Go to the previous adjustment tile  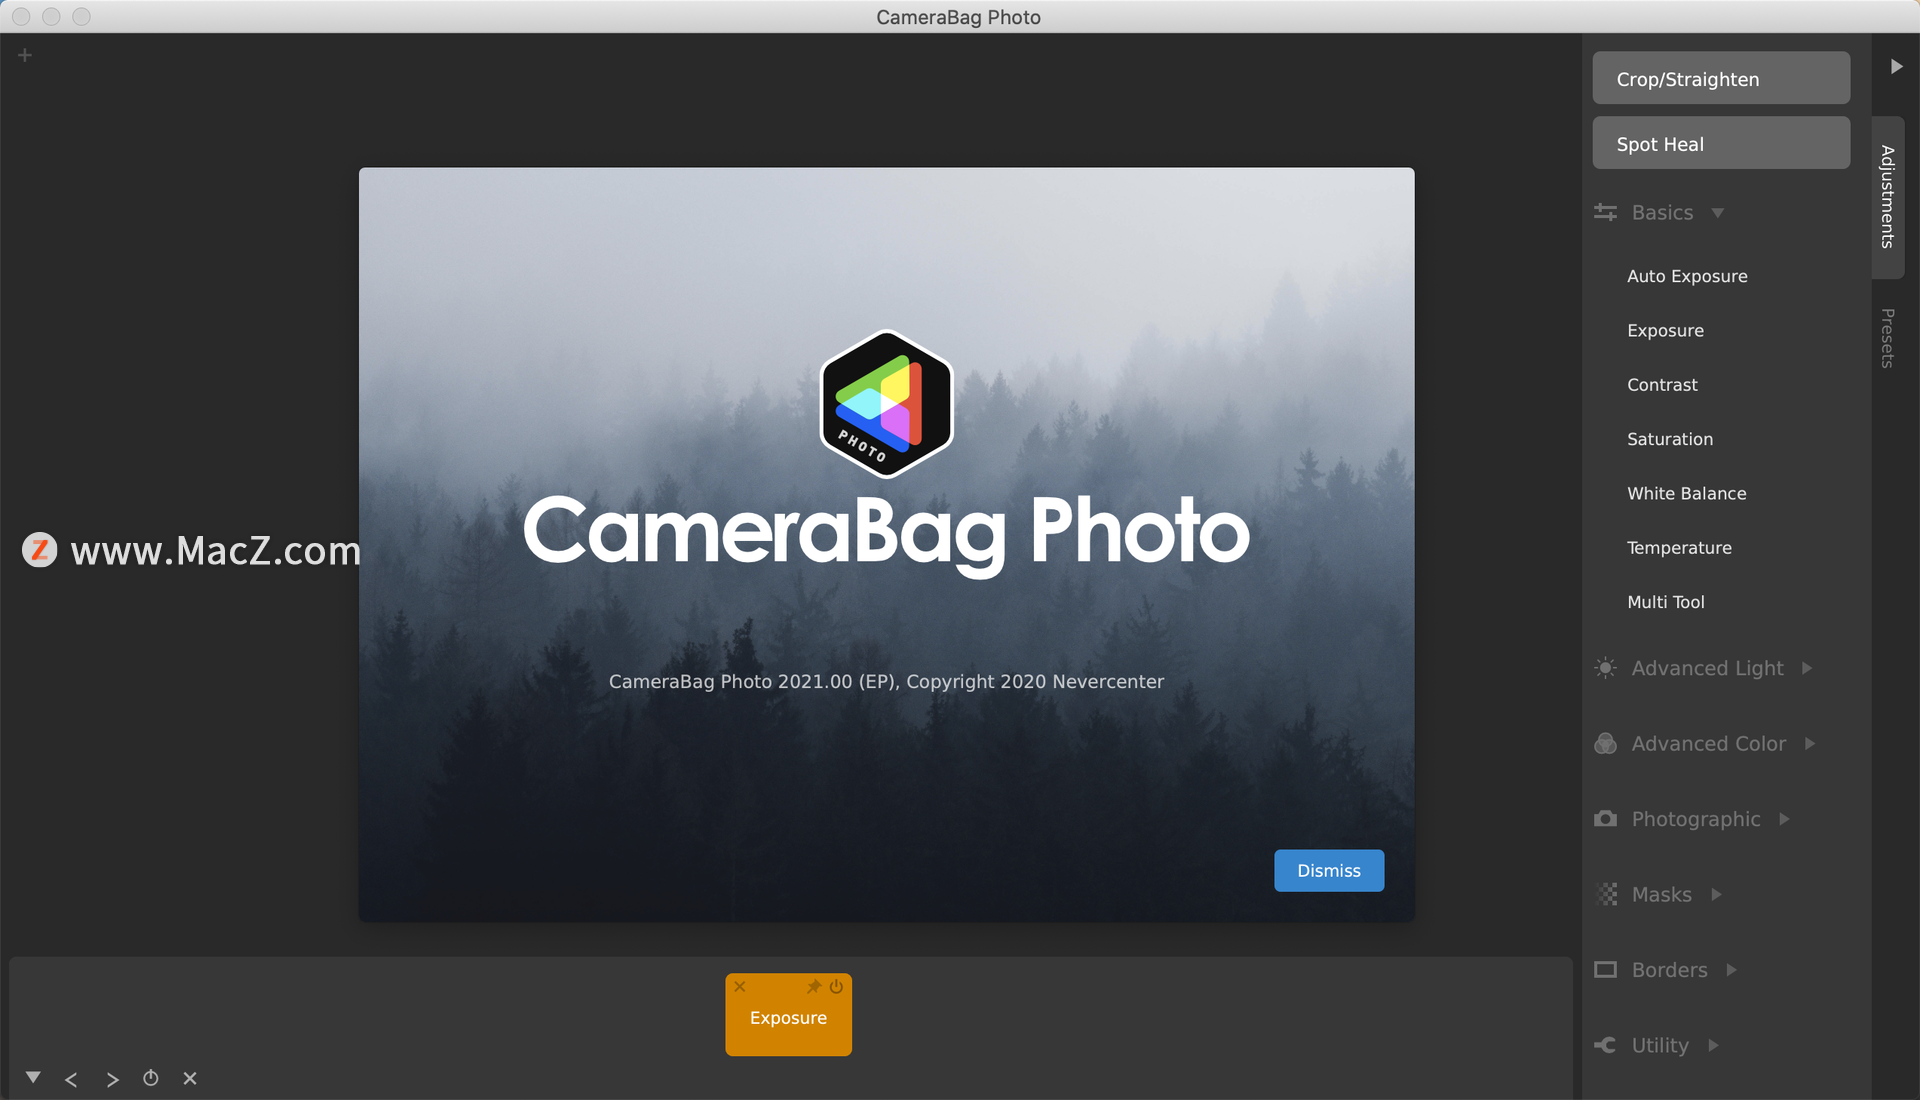(71, 1079)
